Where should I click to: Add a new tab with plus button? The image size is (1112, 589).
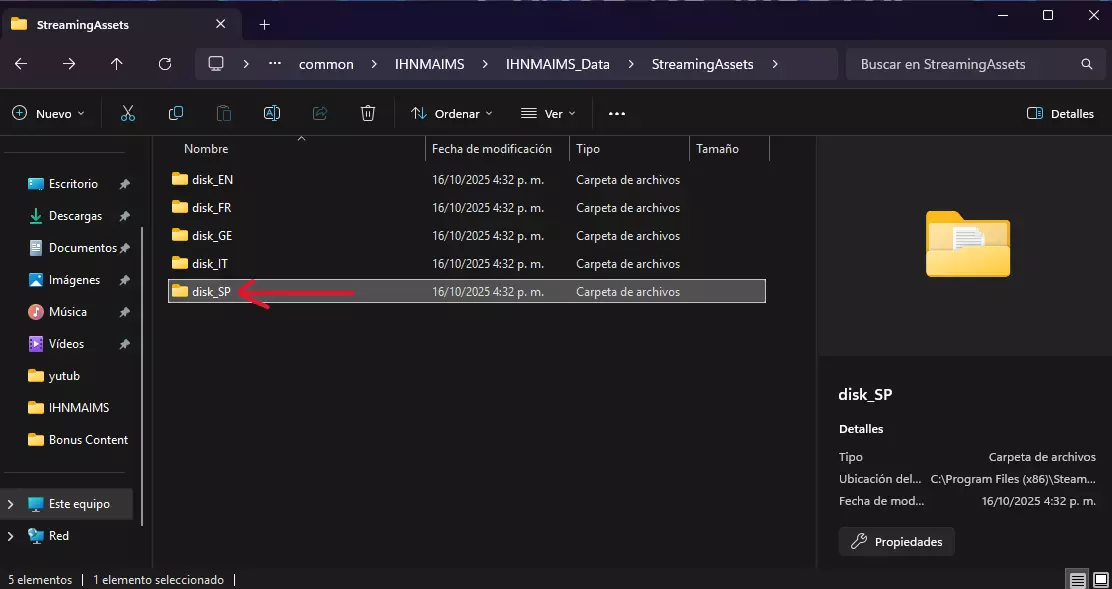click(264, 24)
